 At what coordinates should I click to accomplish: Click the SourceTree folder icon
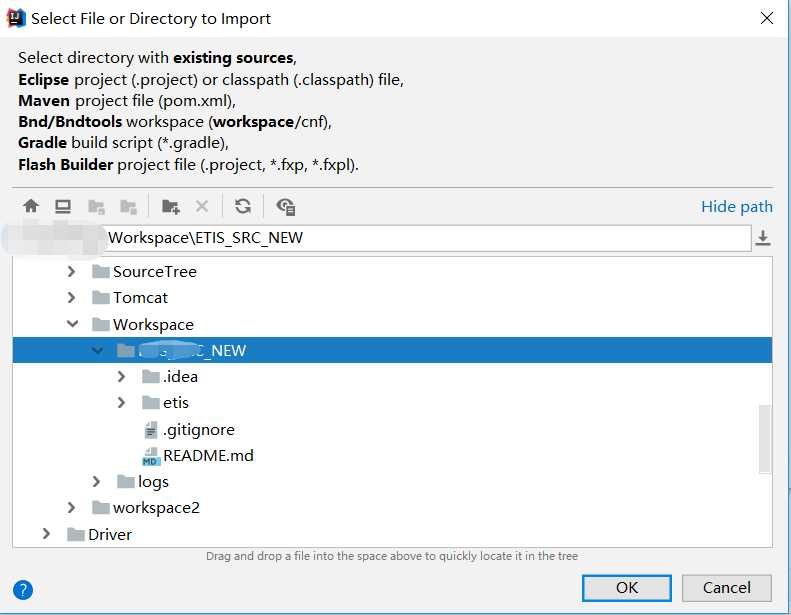pos(101,272)
